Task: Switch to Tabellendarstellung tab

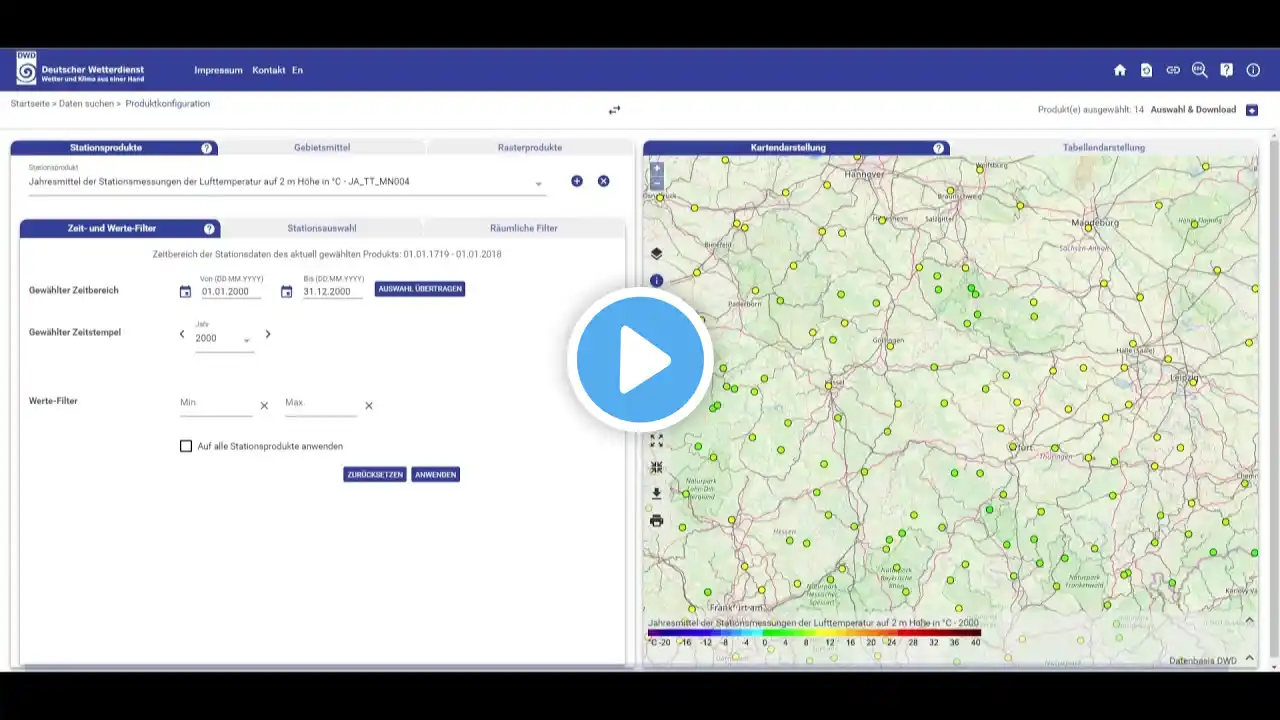Action: 1104,148
